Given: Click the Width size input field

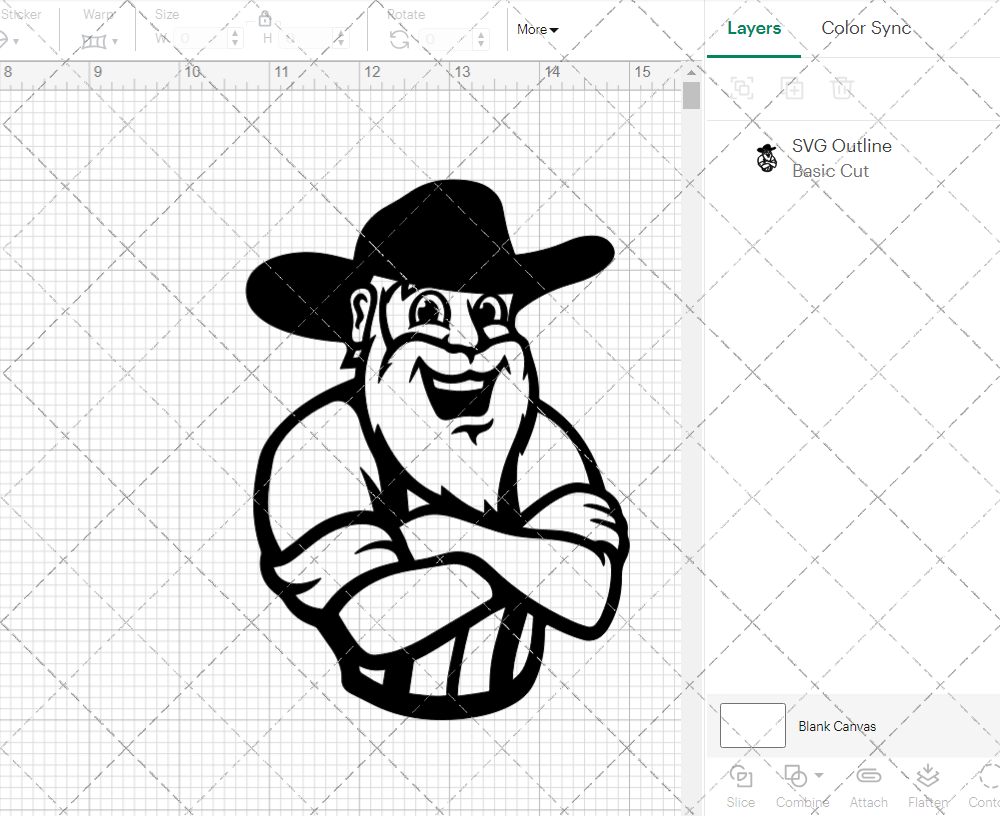Looking at the screenshot, I should point(202,39).
